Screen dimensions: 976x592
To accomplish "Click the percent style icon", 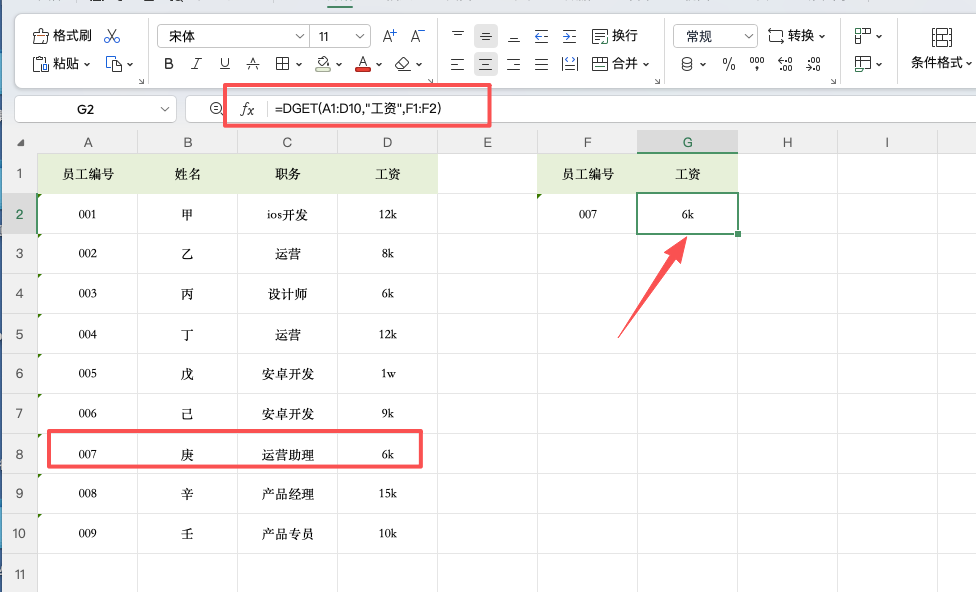I will pyautogui.click(x=729, y=63).
